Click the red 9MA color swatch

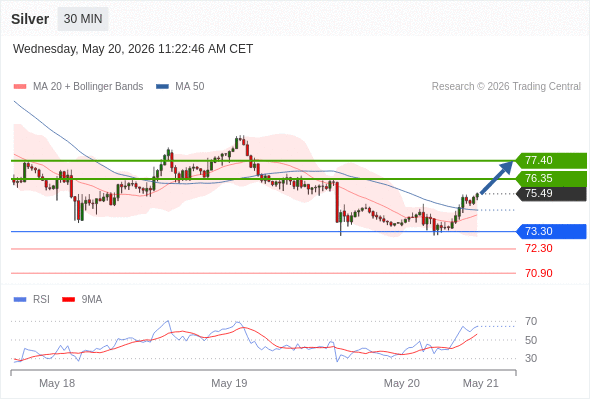click(x=68, y=300)
